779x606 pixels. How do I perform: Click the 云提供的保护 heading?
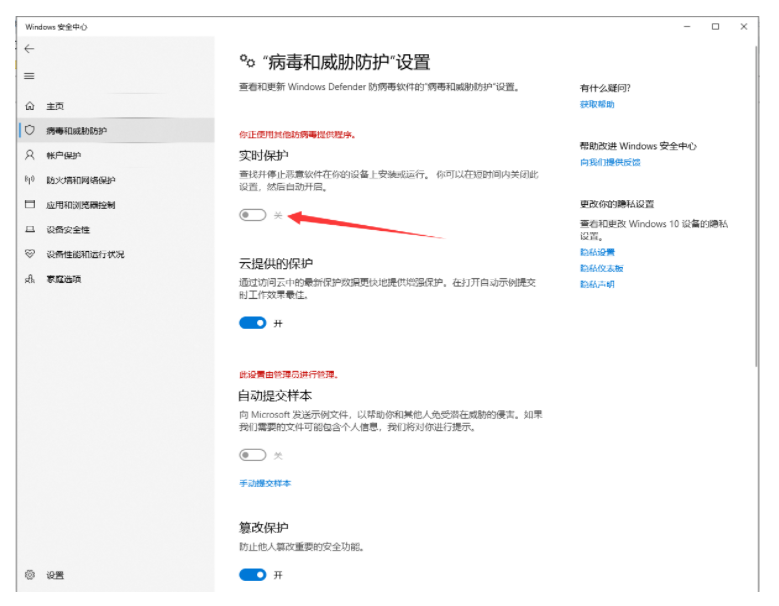276,263
